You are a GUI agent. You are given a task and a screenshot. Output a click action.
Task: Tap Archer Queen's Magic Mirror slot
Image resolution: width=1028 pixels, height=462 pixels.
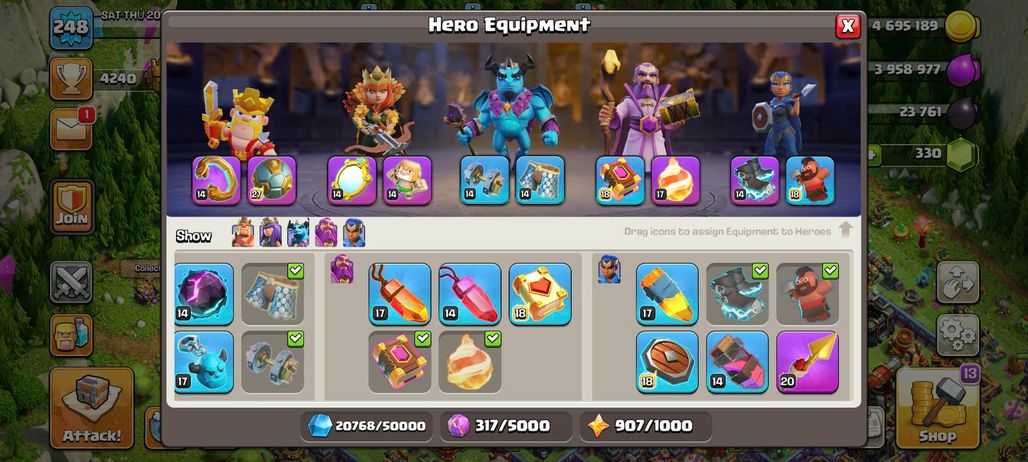[x=352, y=180]
